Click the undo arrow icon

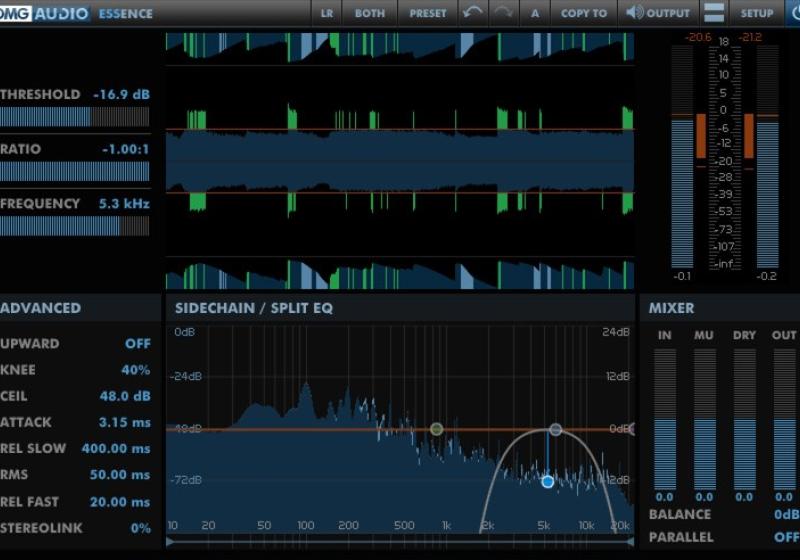pos(472,13)
